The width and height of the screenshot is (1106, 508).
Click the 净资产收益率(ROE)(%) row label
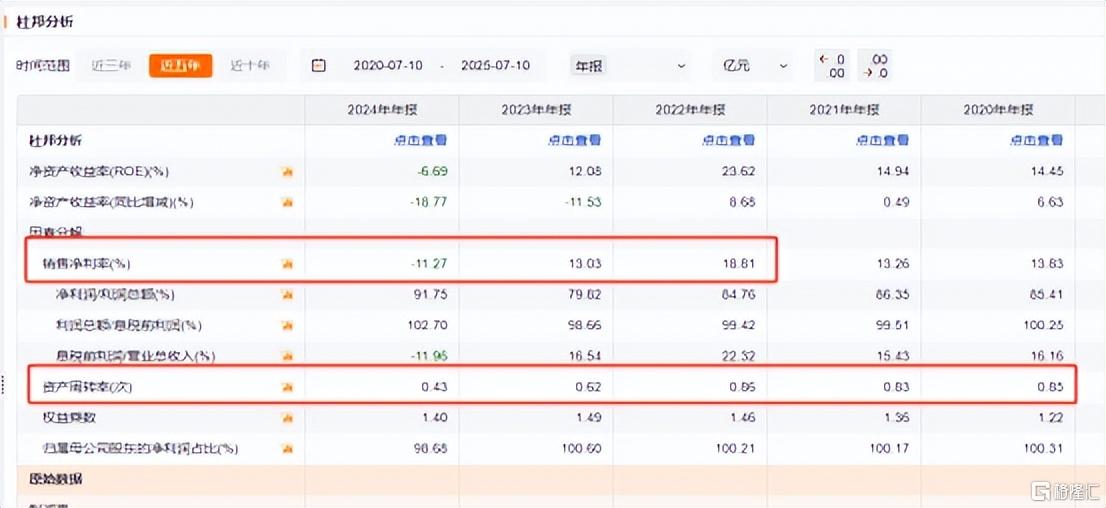[x=99, y=171]
